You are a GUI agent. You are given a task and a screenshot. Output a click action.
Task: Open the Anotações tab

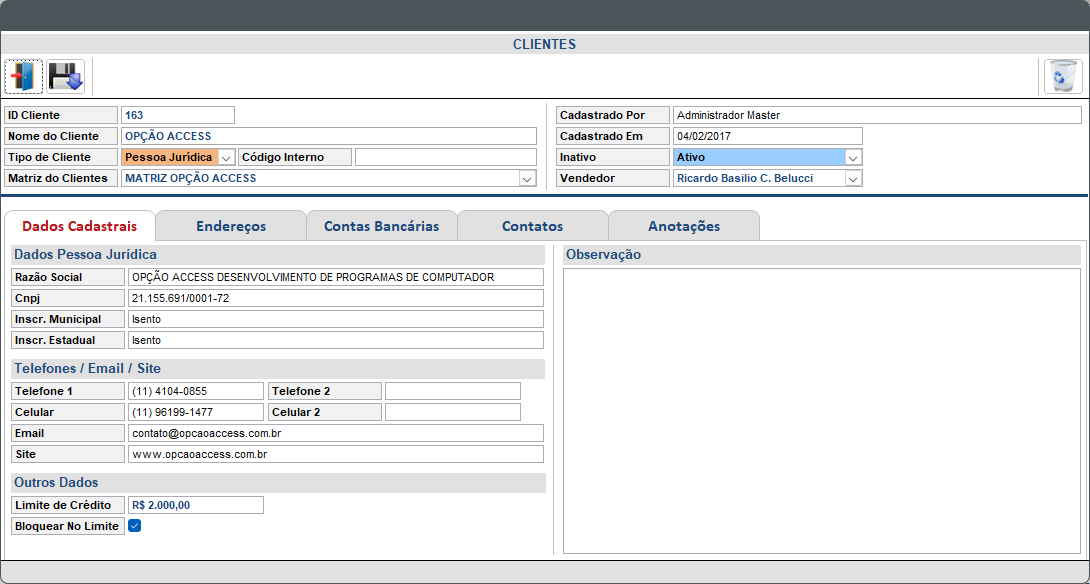[684, 226]
